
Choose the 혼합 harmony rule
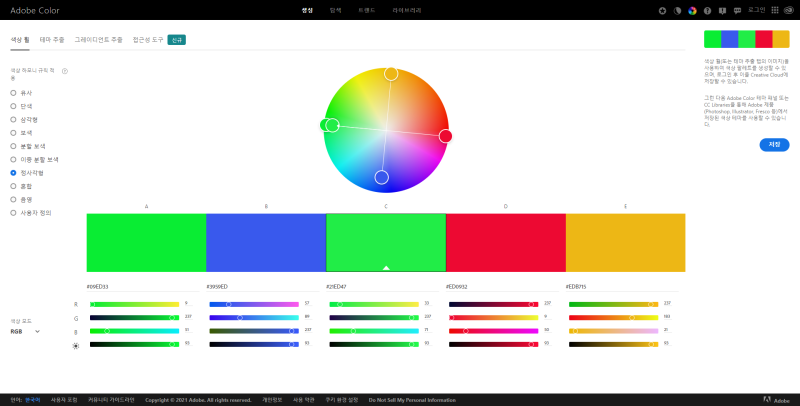click(x=21, y=186)
